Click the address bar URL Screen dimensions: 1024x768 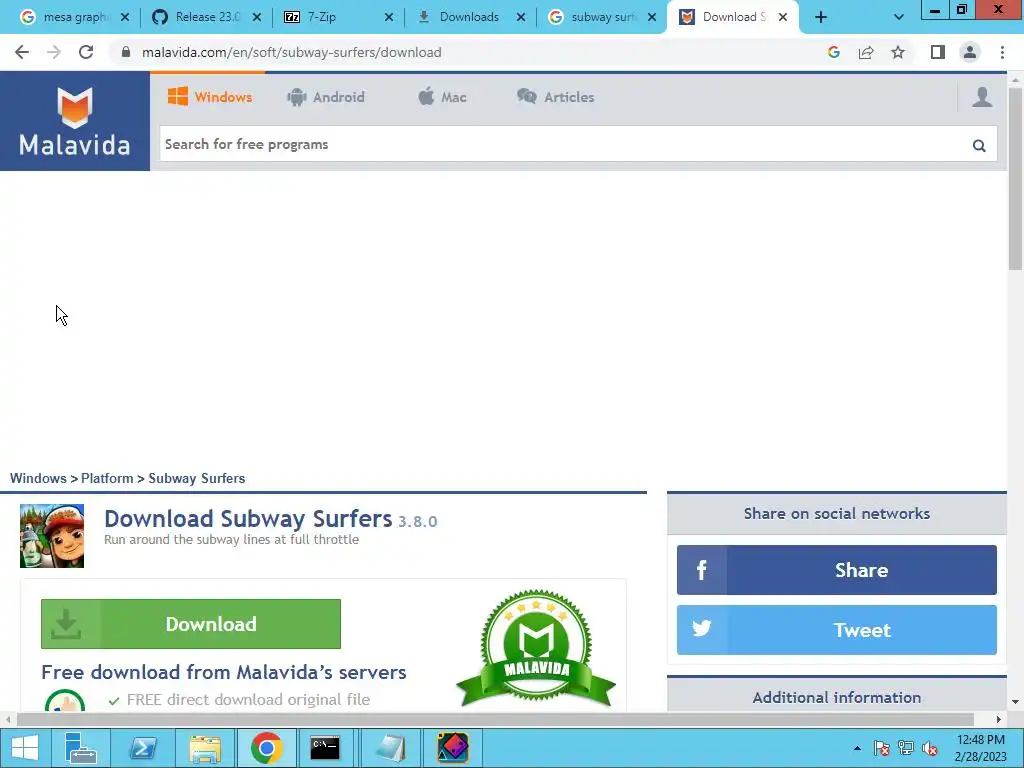[291, 52]
